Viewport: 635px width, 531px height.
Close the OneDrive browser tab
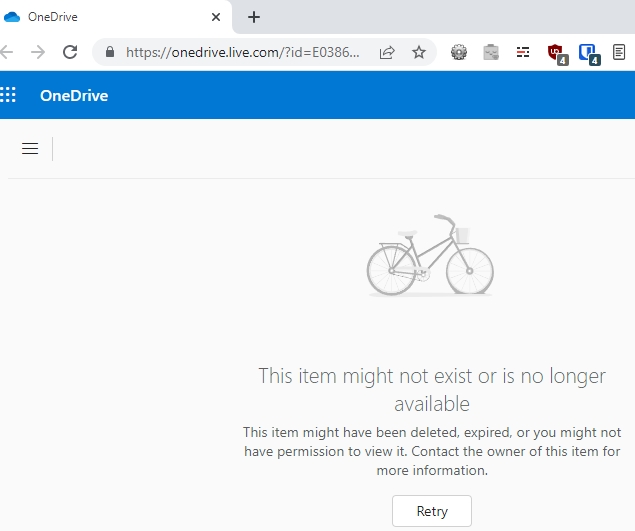coord(216,17)
